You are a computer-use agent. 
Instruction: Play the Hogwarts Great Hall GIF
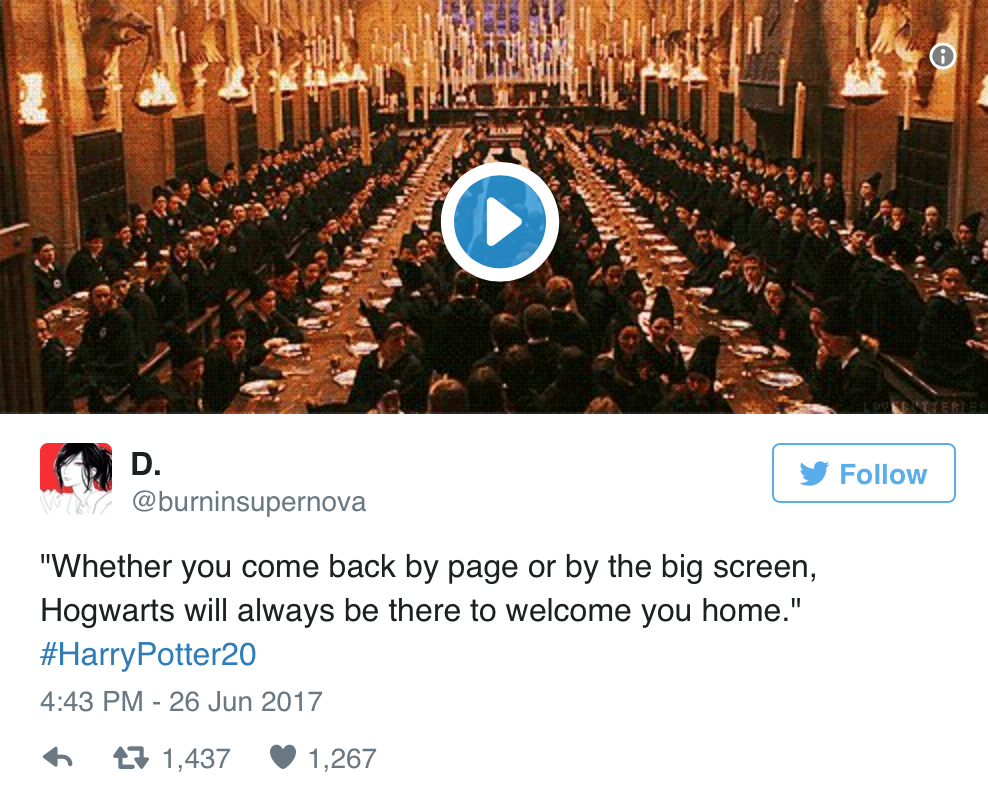[499, 222]
